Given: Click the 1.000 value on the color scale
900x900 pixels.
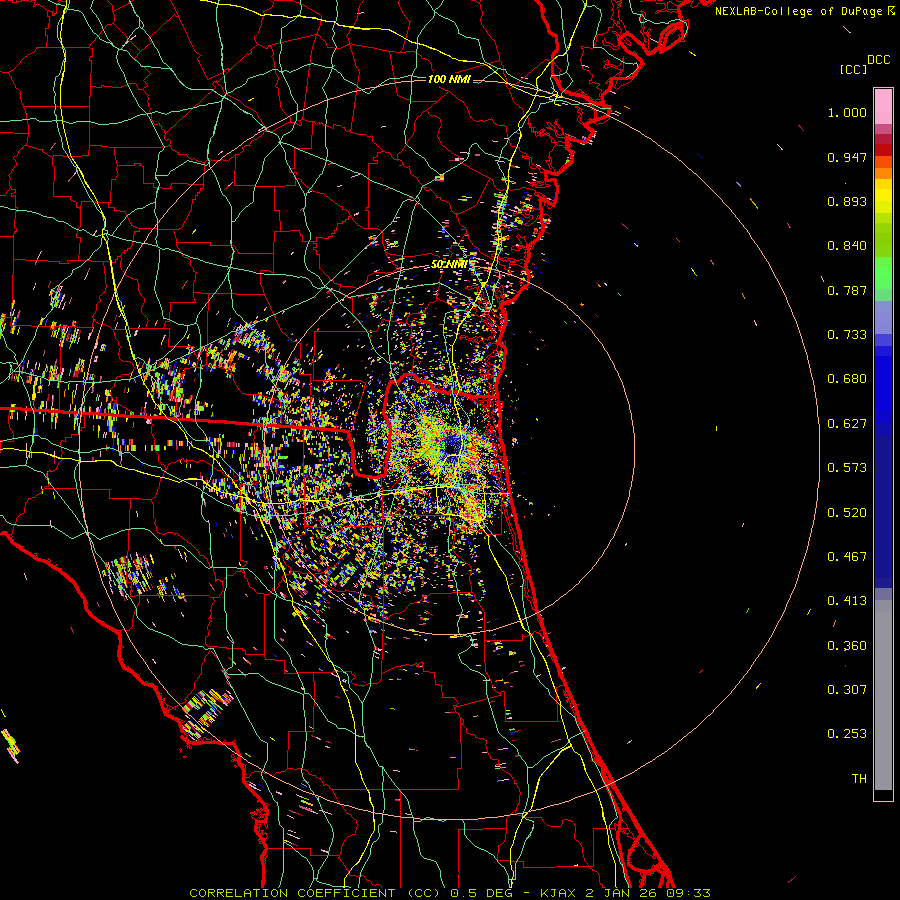Looking at the screenshot, I should [847, 112].
